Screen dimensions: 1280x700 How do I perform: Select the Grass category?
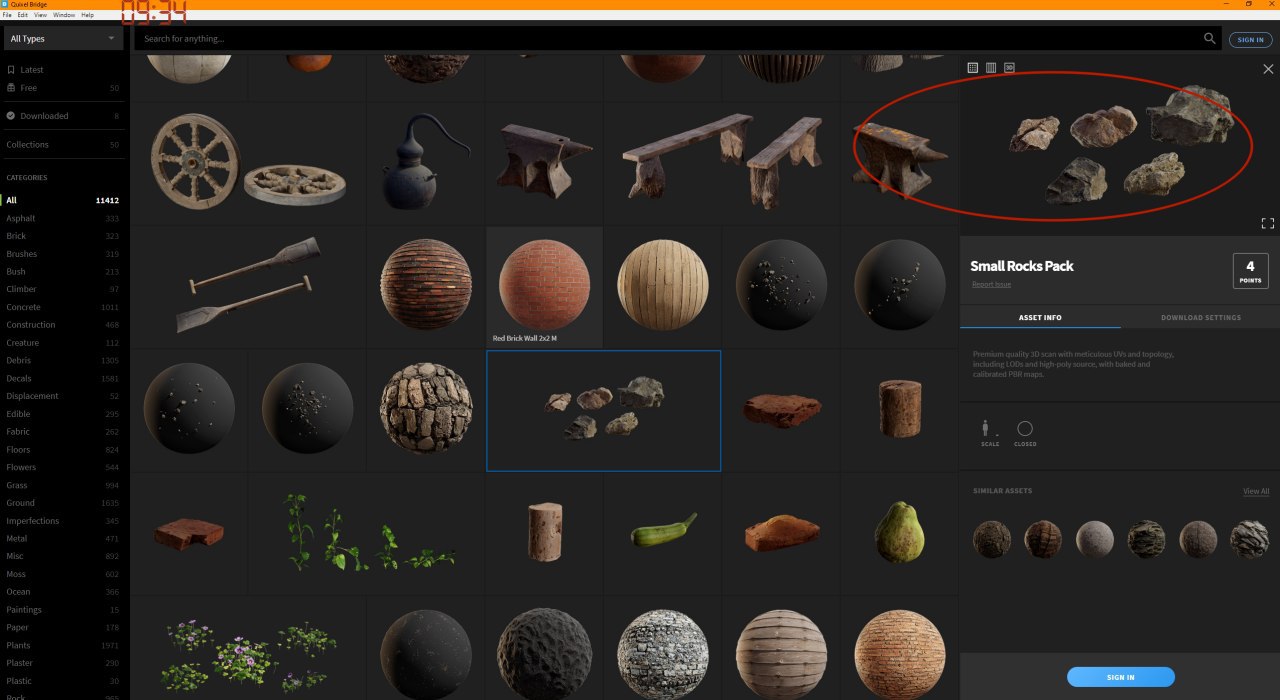[x=63, y=485]
